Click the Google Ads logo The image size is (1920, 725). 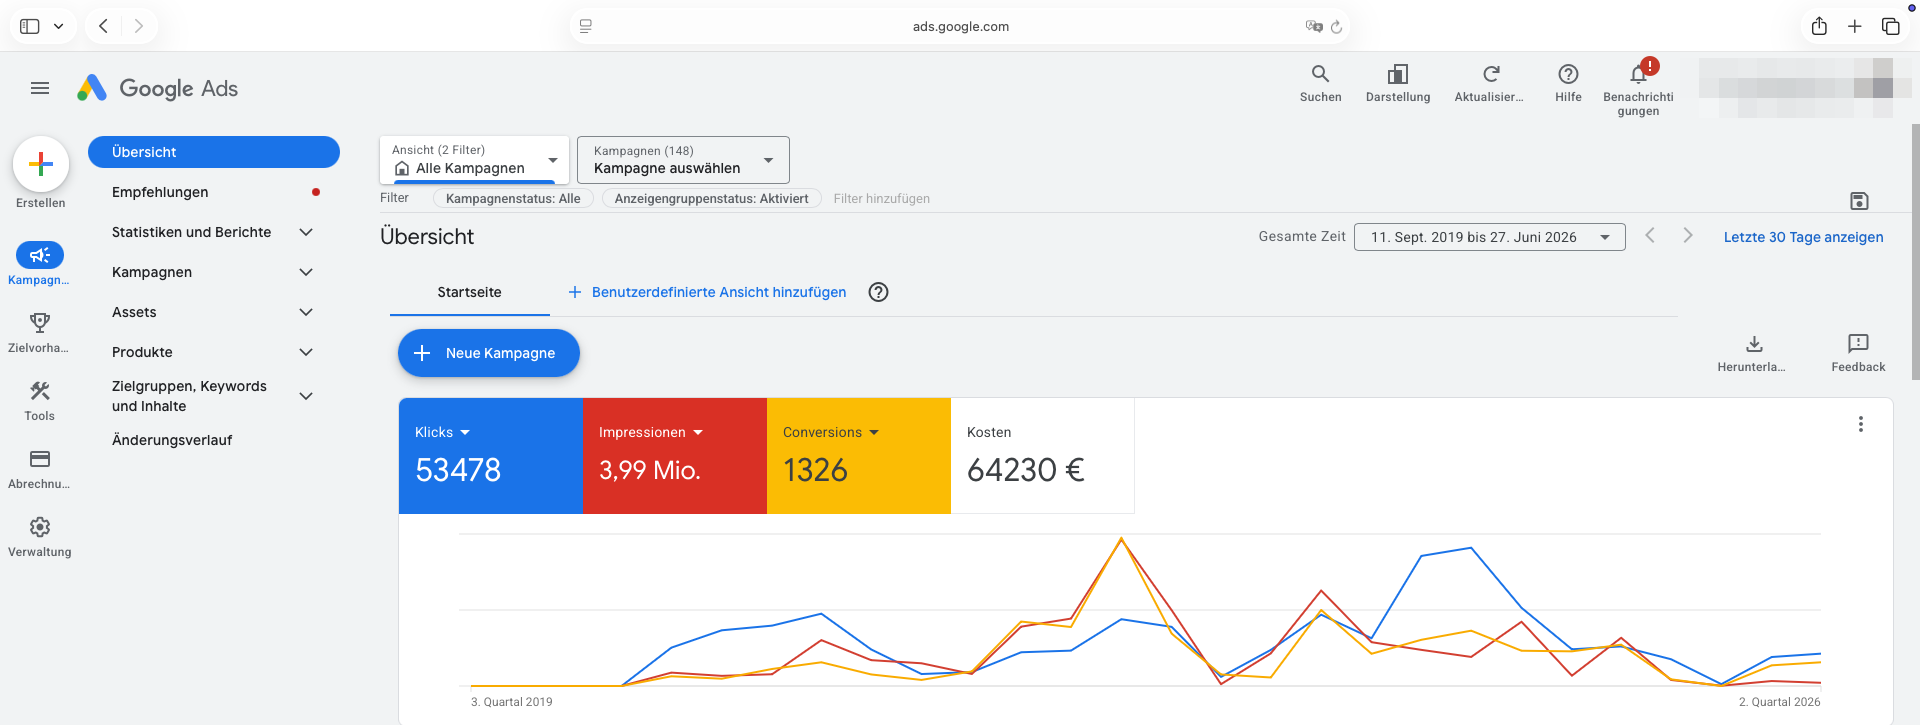[x=158, y=88]
